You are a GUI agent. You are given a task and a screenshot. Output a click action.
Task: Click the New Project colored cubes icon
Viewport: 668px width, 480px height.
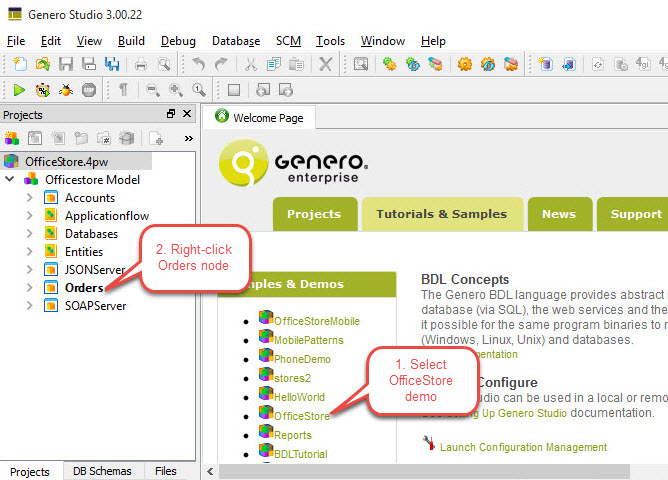click(12, 138)
